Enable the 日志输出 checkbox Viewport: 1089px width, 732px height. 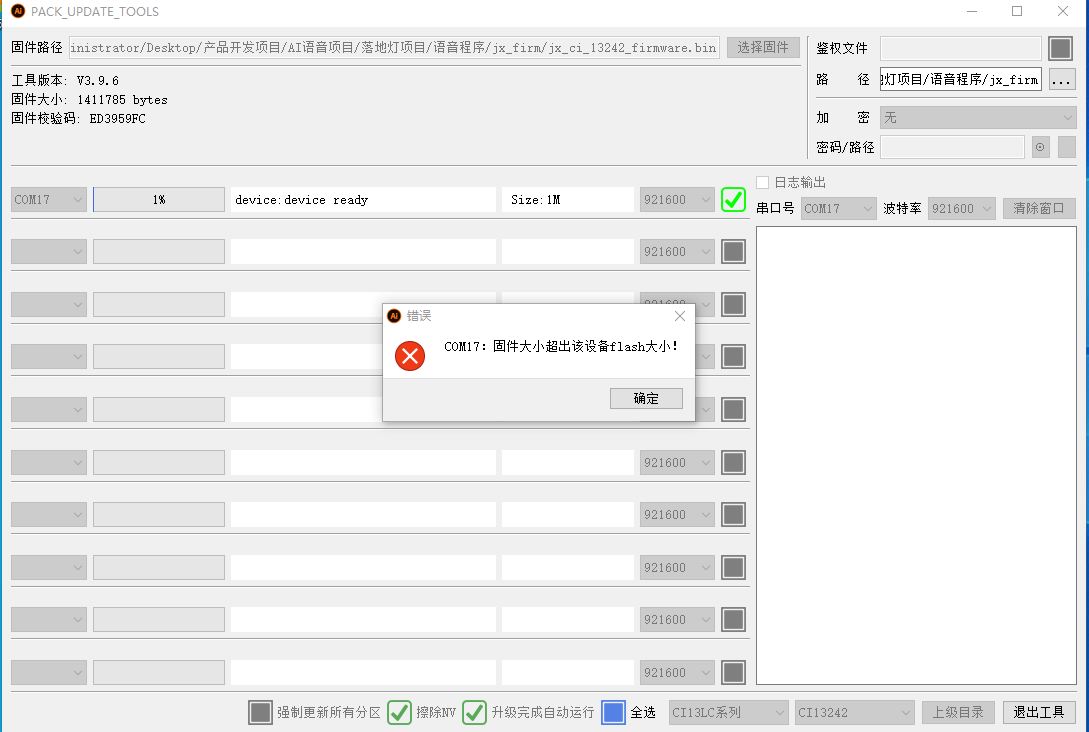click(764, 183)
